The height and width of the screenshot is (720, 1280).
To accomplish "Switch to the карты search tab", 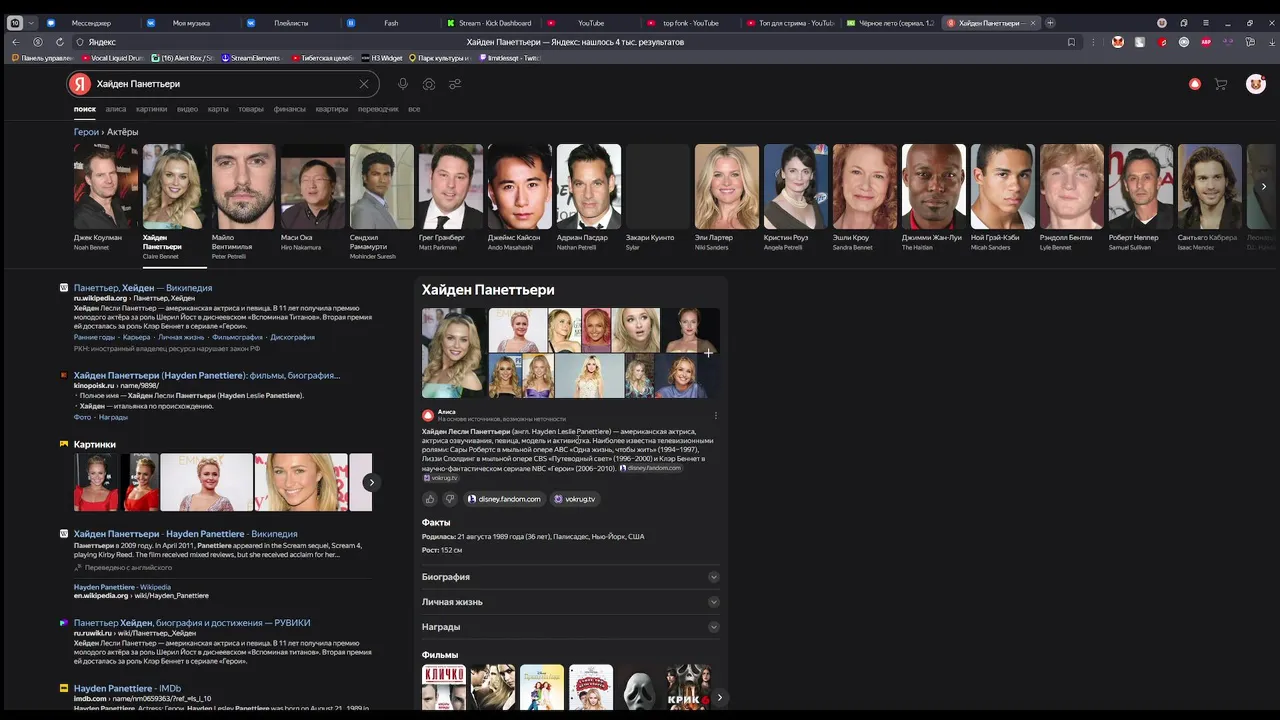I will (218, 109).
